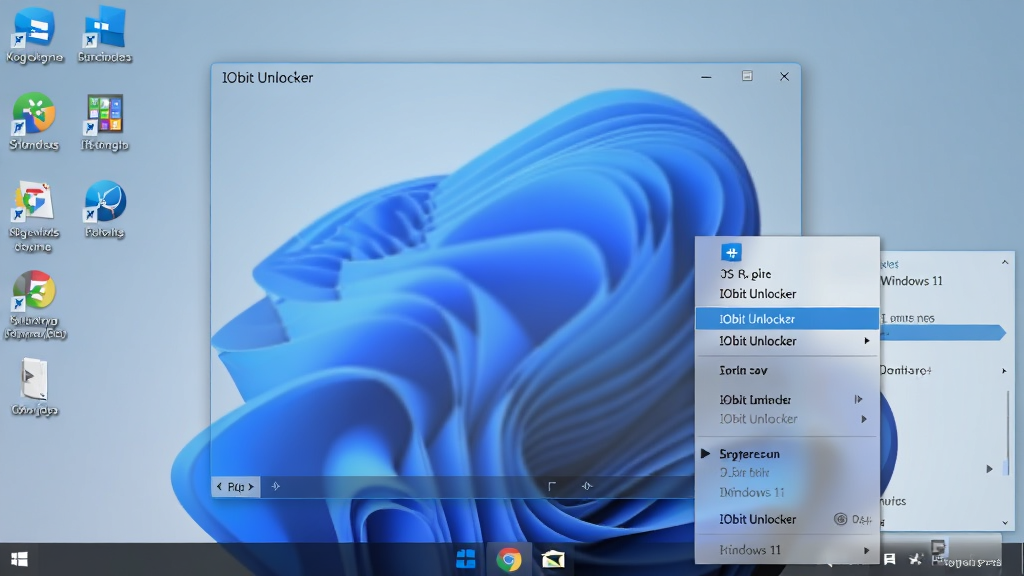This screenshot has height=576, width=1024.
Task: Launch Google Chrome from the taskbar
Action: pyautogui.click(x=509, y=560)
